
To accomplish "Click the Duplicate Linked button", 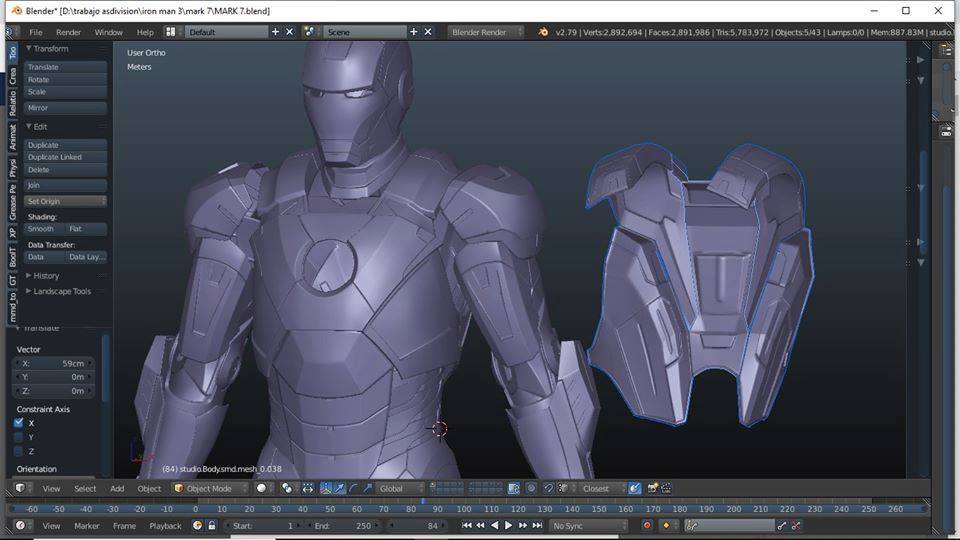I will click(65, 157).
